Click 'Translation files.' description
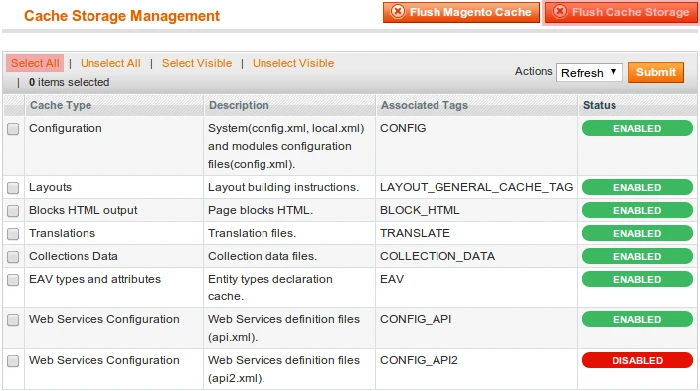Image resolution: width=700 pixels, height=391 pixels. (252, 233)
